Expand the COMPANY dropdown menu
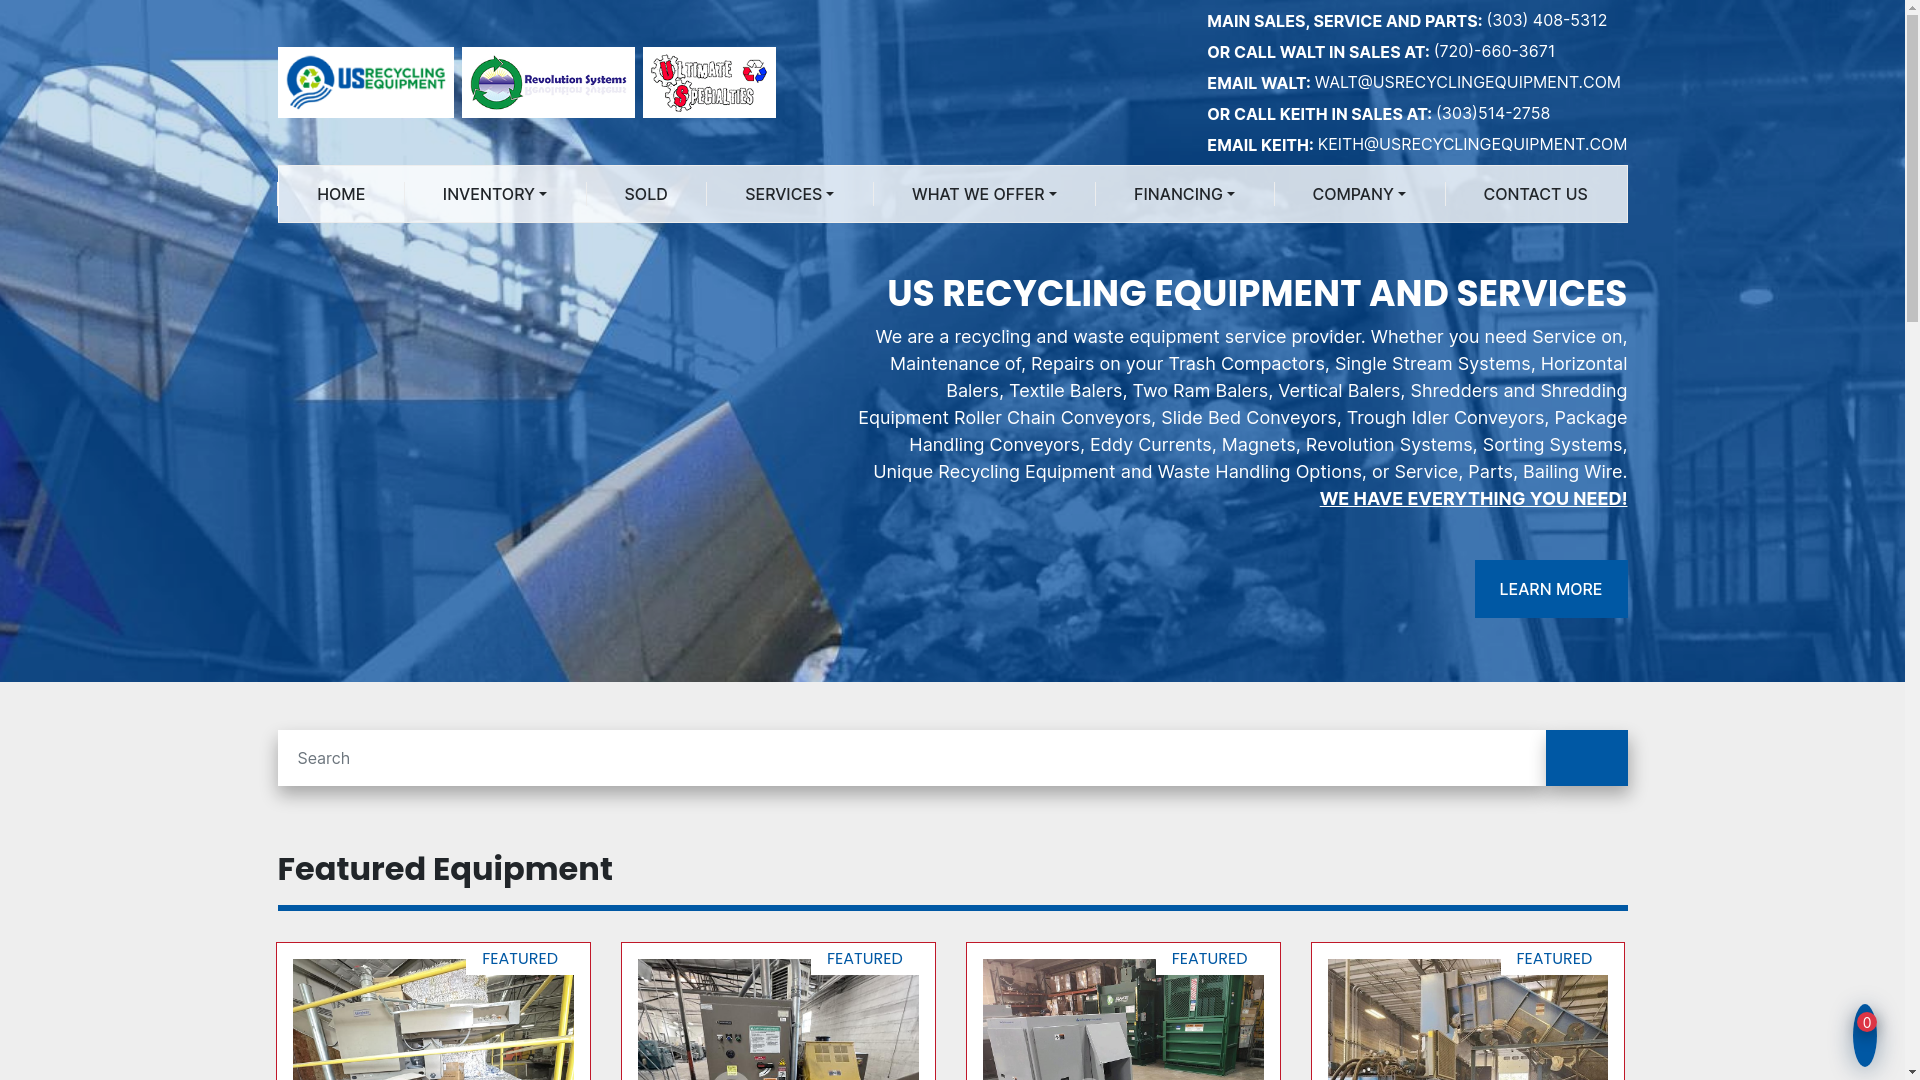This screenshot has width=1920, height=1080. click(x=1359, y=194)
